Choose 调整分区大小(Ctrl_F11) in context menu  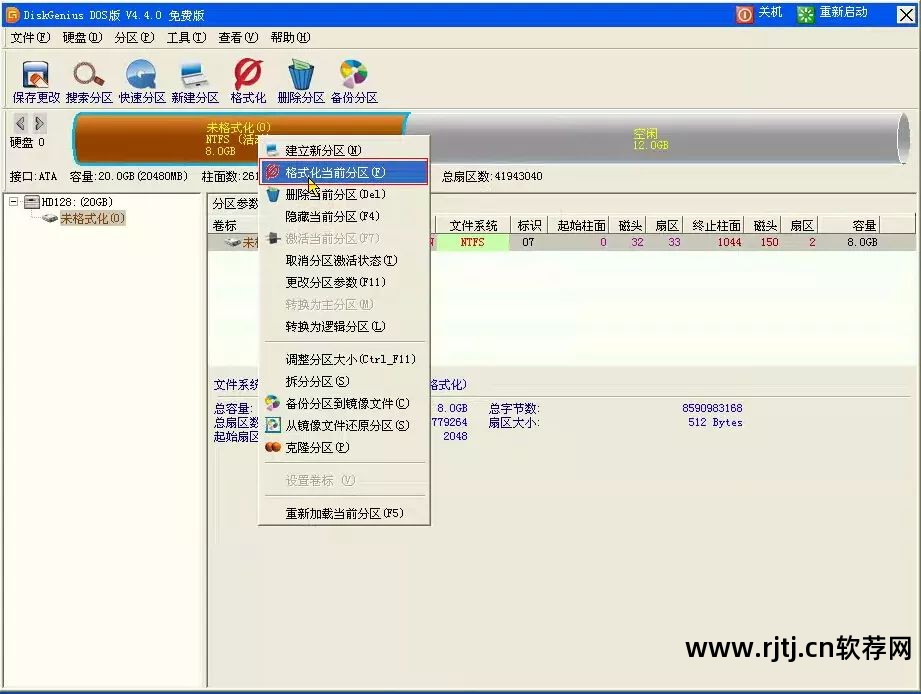[x=344, y=359]
